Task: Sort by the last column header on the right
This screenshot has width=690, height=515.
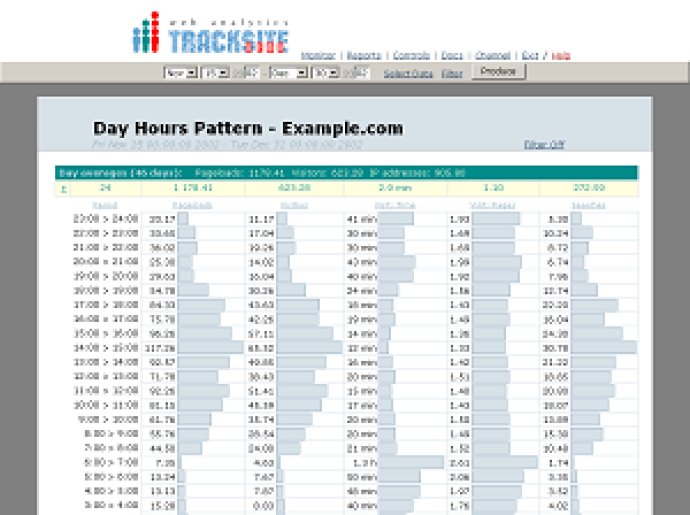Action: (588, 206)
